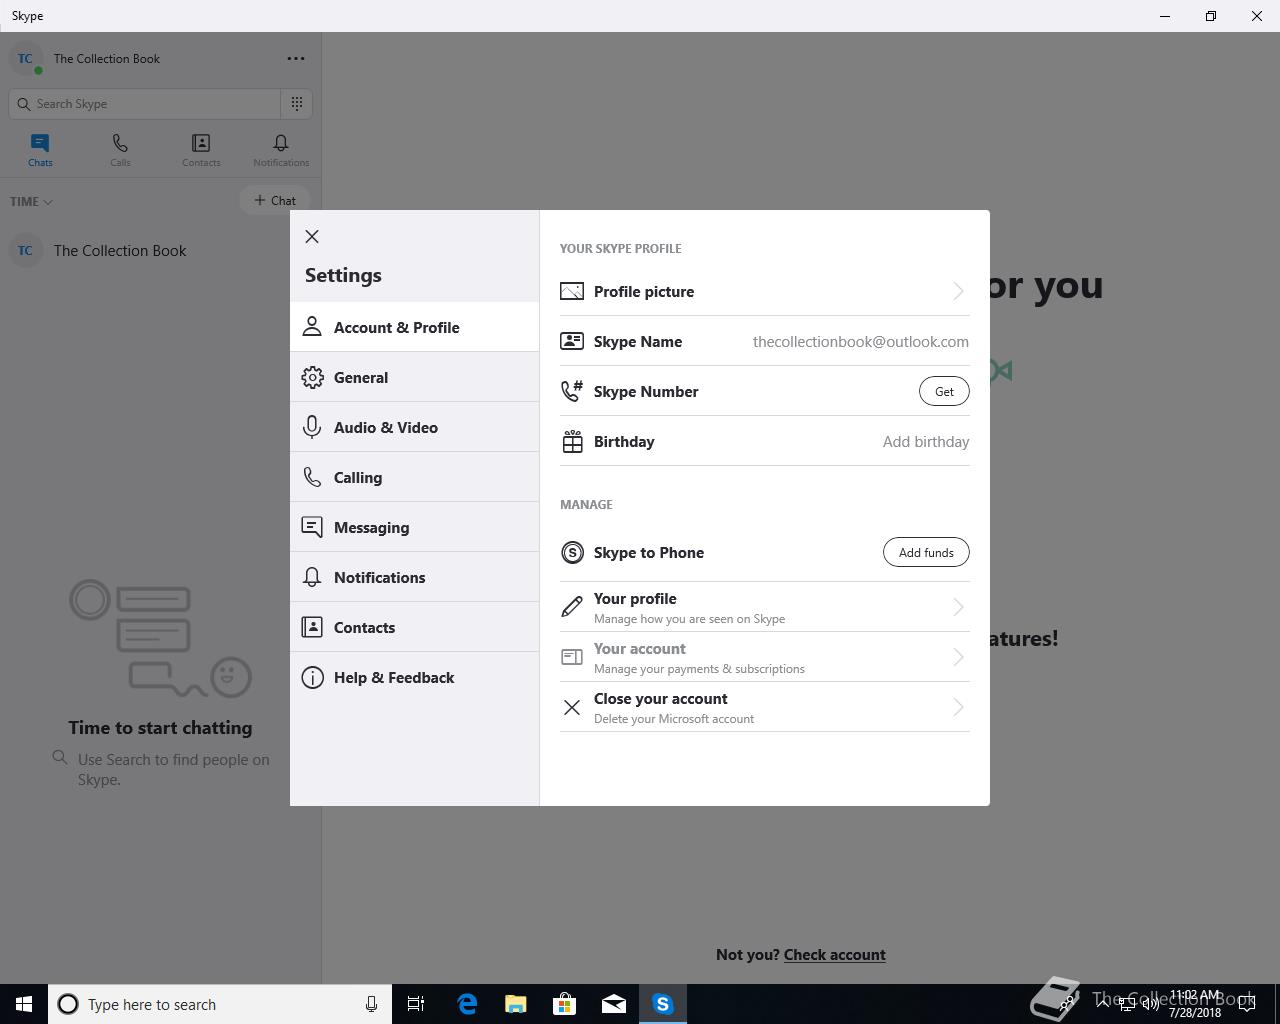Select Account & Profile settings

(414, 327)
